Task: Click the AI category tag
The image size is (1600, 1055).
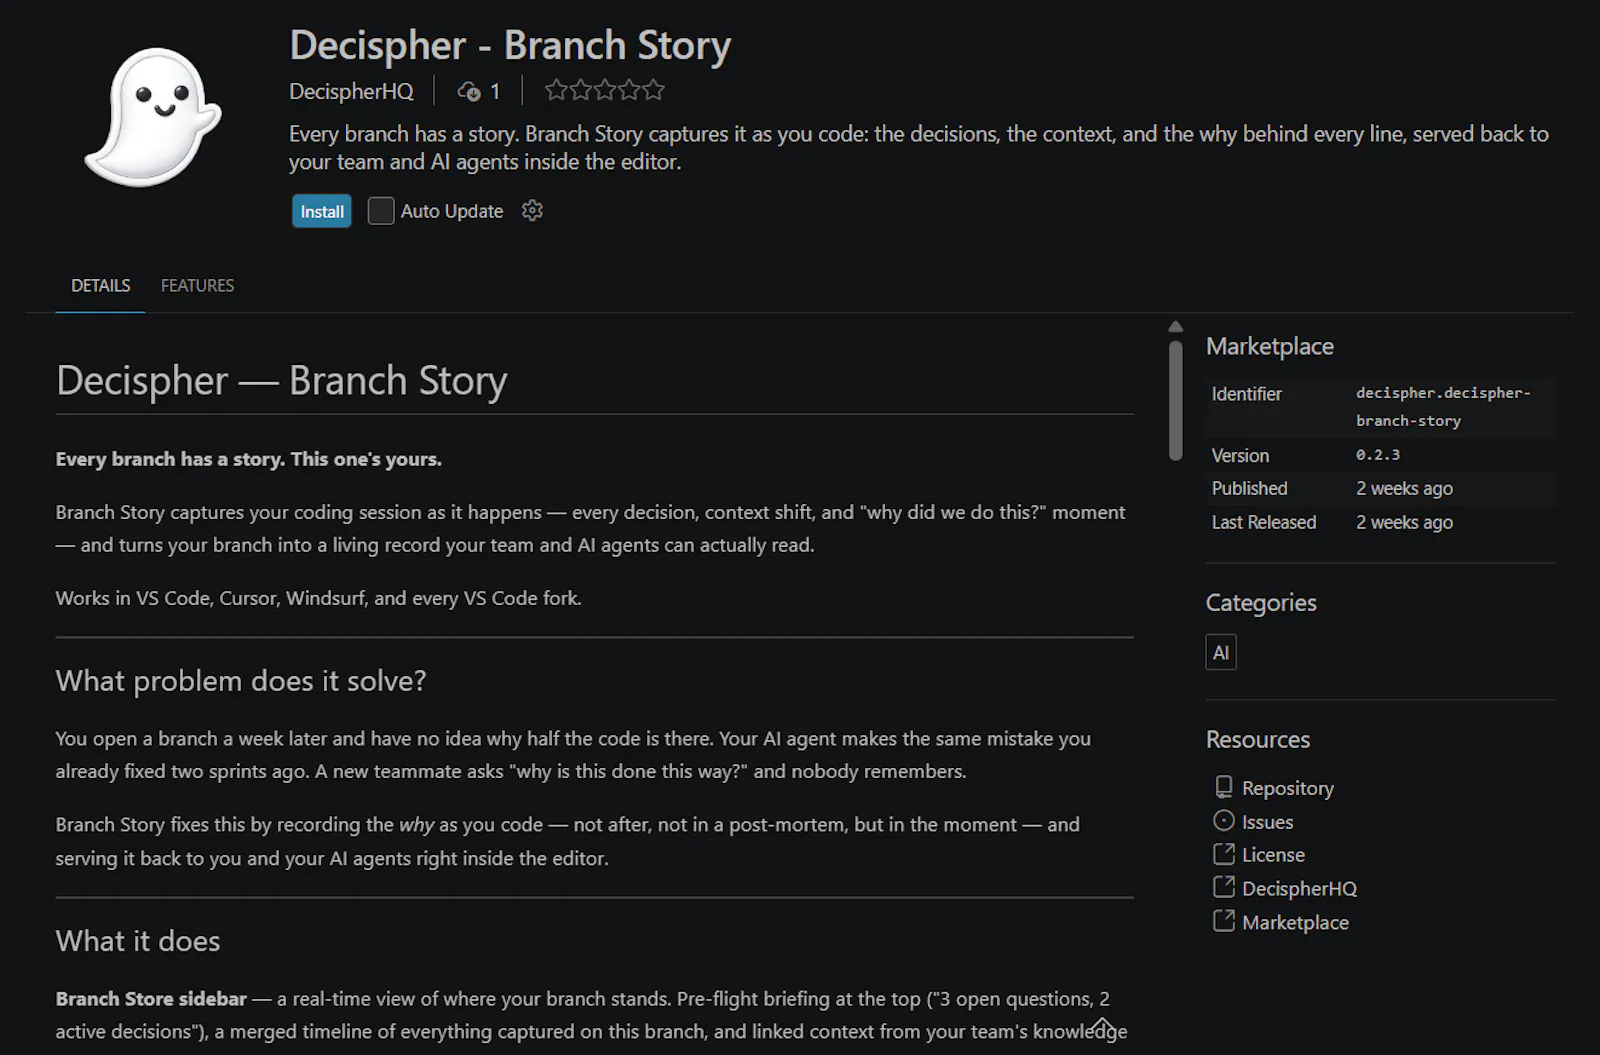Action: tap(1221, 652)
